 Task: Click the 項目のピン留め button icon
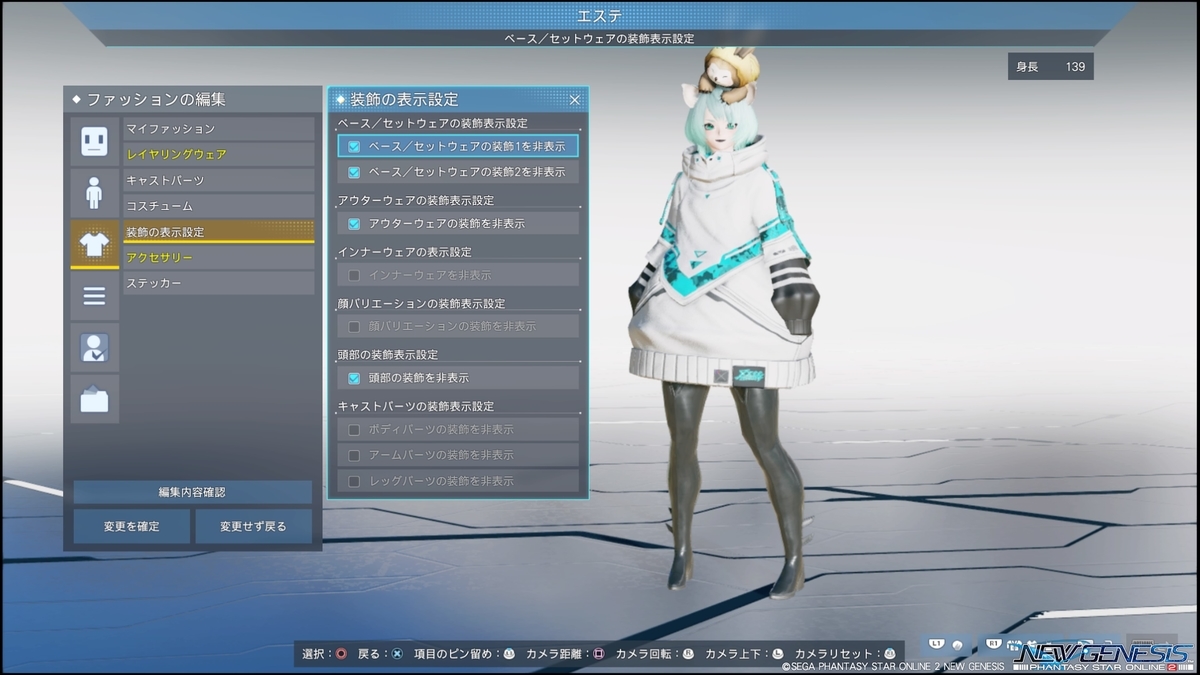pos(509,654)
